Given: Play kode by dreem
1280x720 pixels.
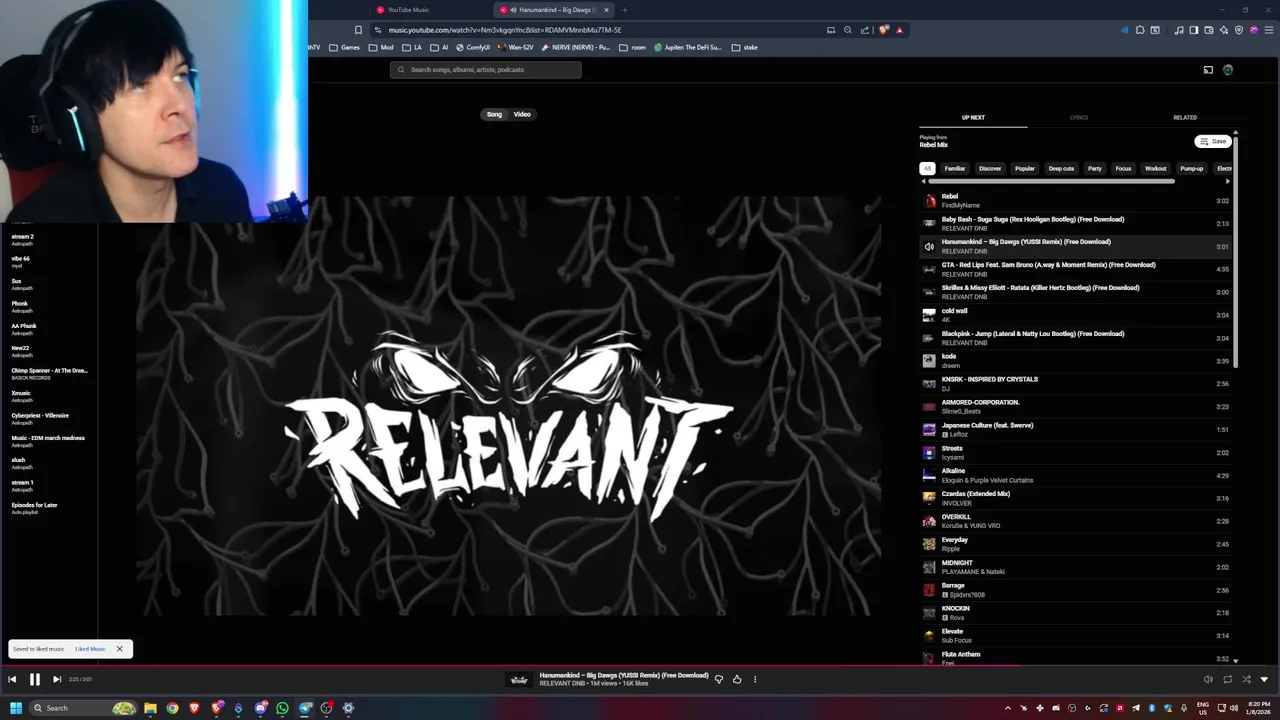Looking at the screenshot, I should (x=1075, y=361).
